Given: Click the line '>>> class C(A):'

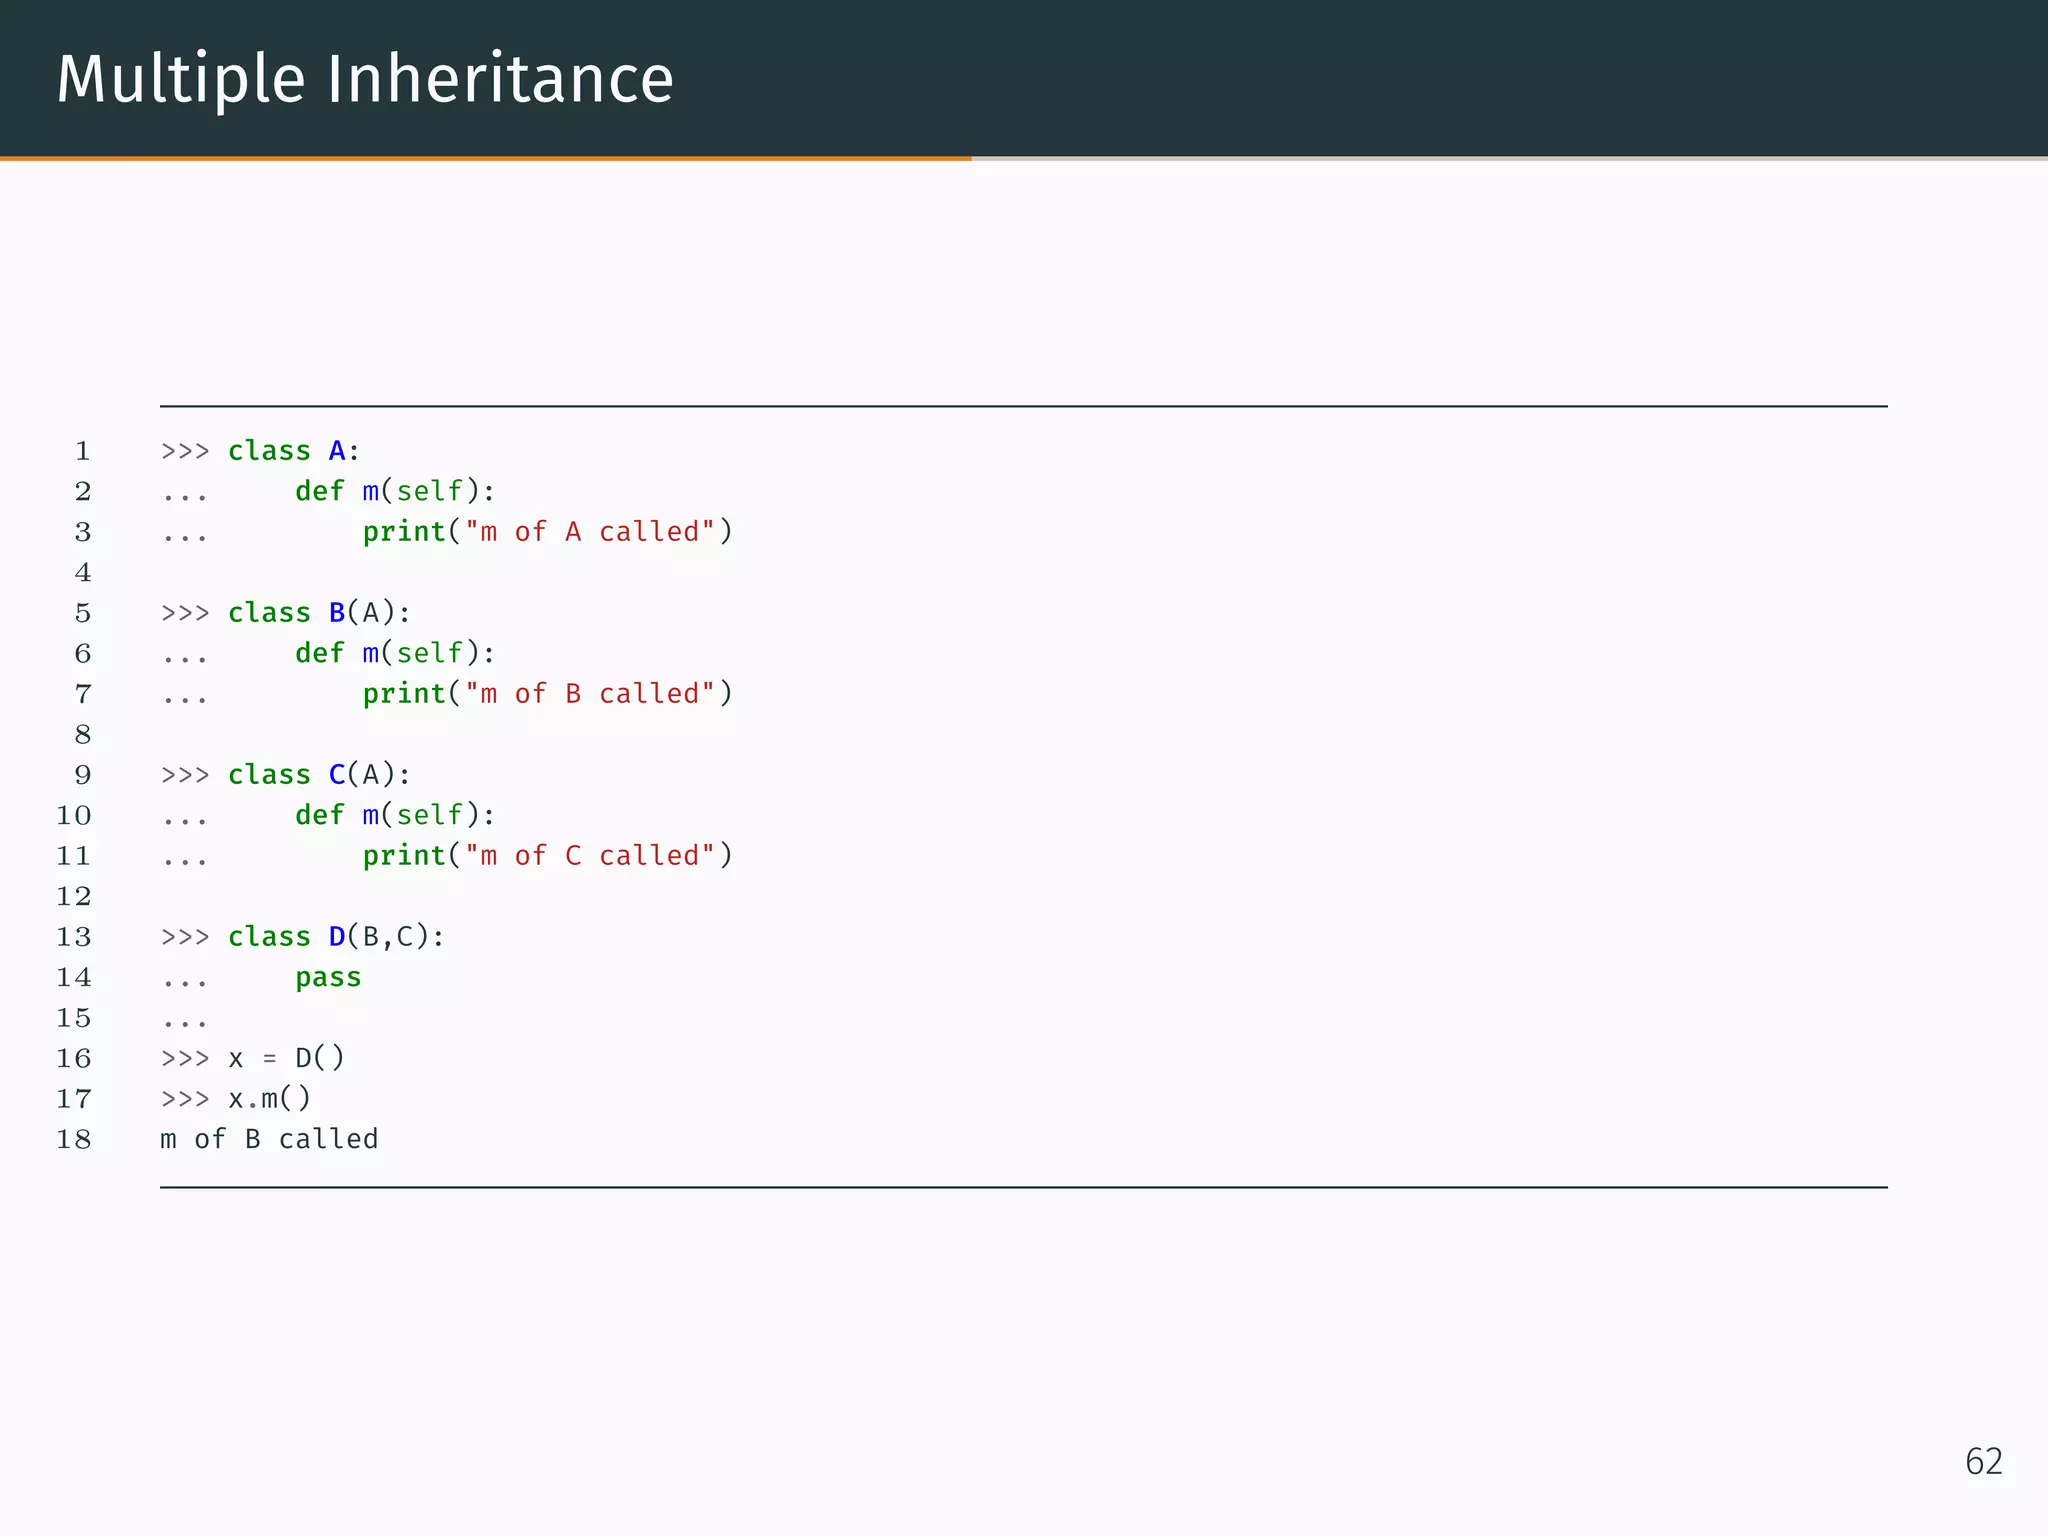Looking at the screenshot, I should 286,775.
